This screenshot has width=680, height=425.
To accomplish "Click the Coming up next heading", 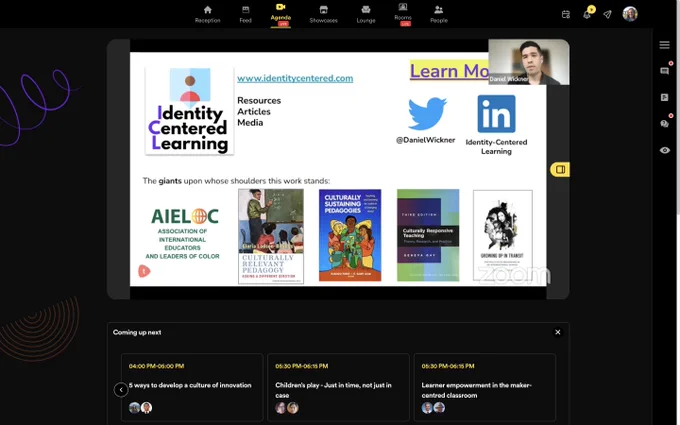I will (137, 332).
